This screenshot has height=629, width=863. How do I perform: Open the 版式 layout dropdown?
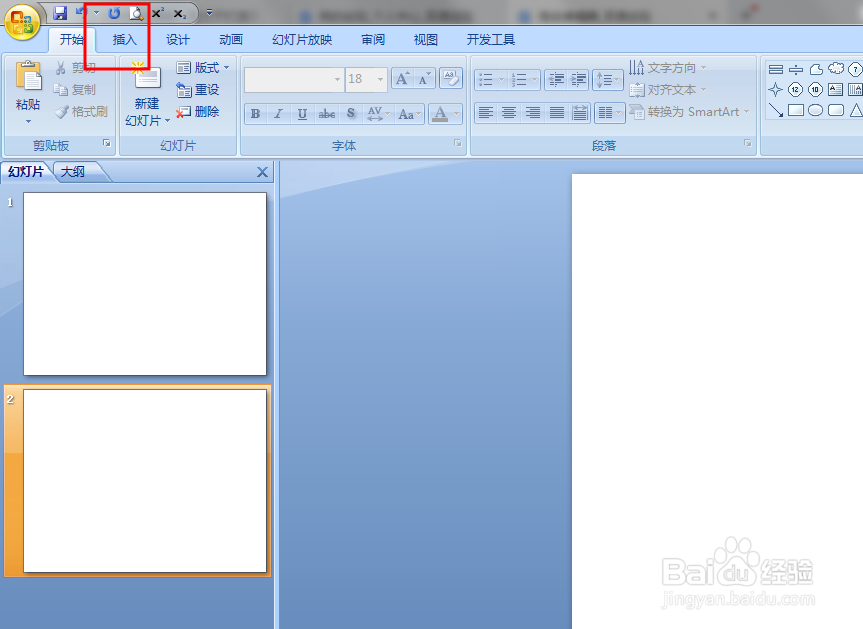(203, 68)
